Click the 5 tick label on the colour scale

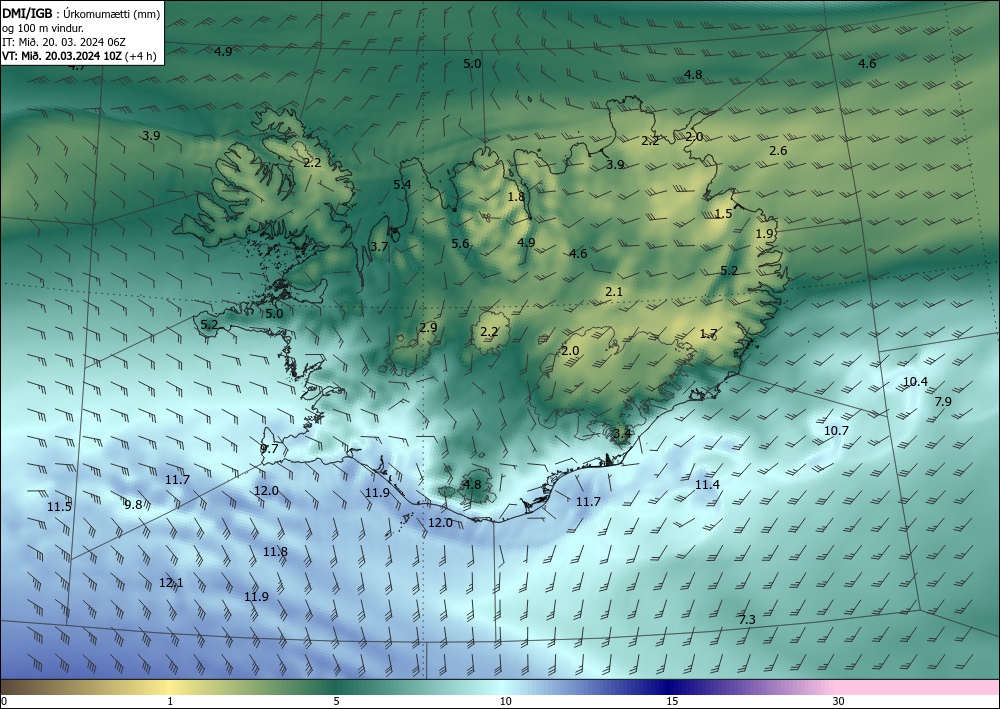click(x=336, y=701)
